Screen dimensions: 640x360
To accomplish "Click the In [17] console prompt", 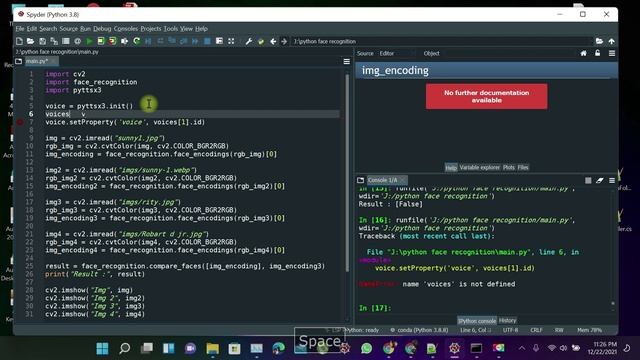I will click(x=375, y=308).
